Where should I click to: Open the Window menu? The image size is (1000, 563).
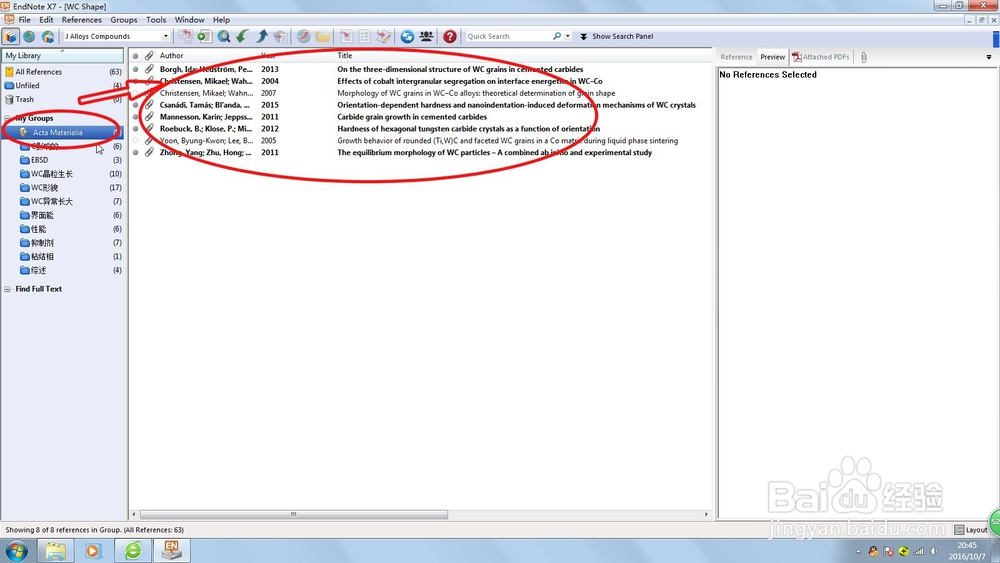click(189, 20)
